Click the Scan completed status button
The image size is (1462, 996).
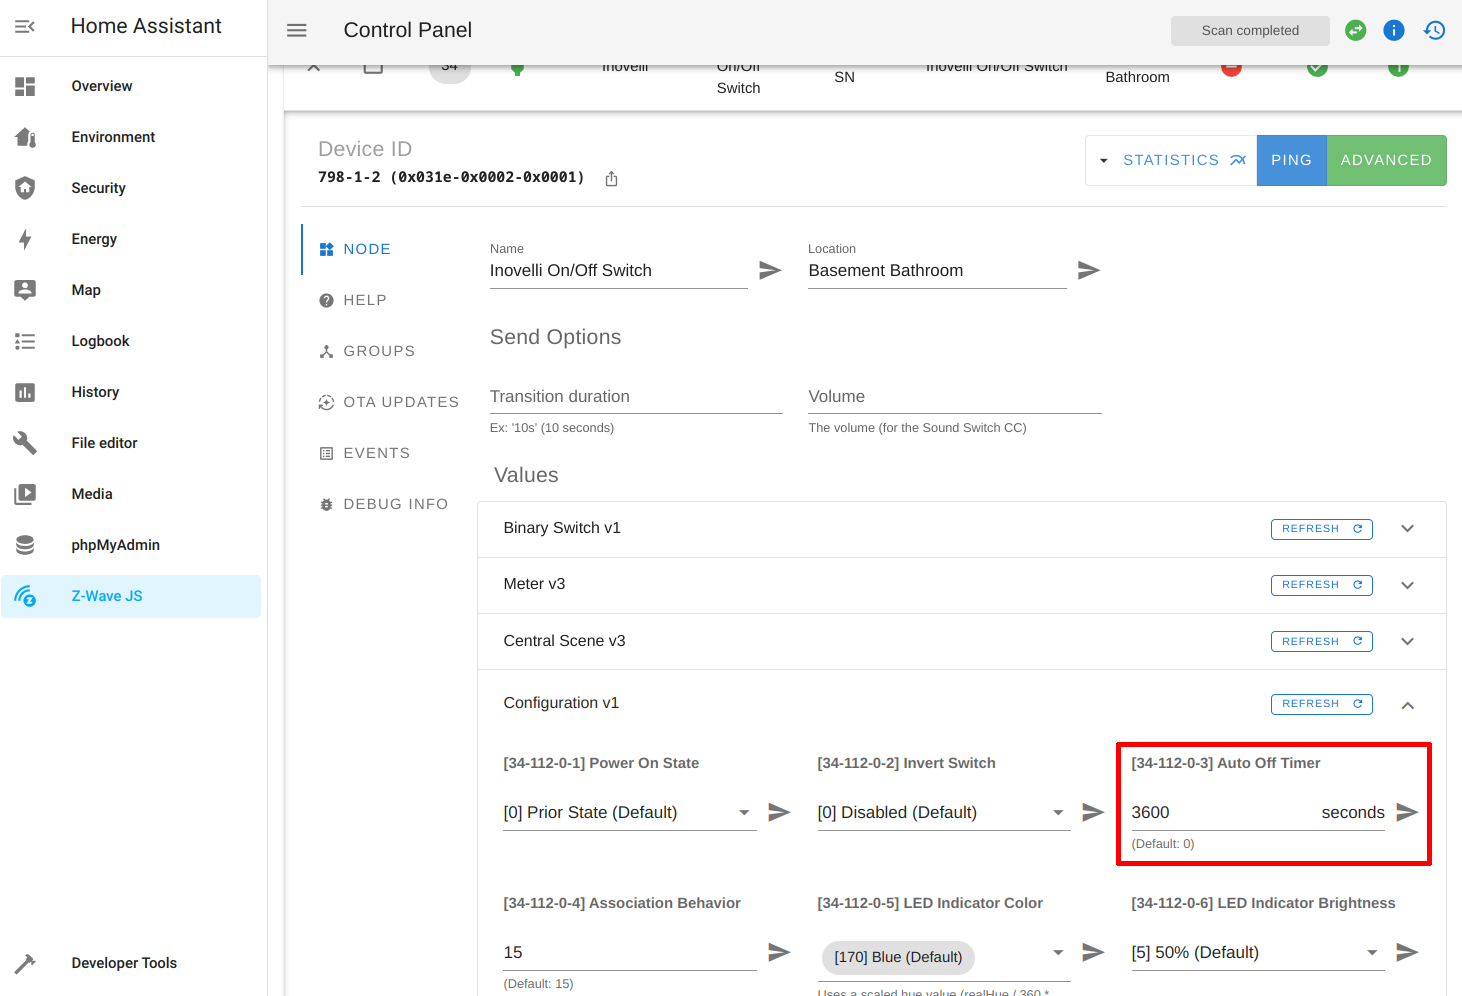click(x=1250, y=31)
